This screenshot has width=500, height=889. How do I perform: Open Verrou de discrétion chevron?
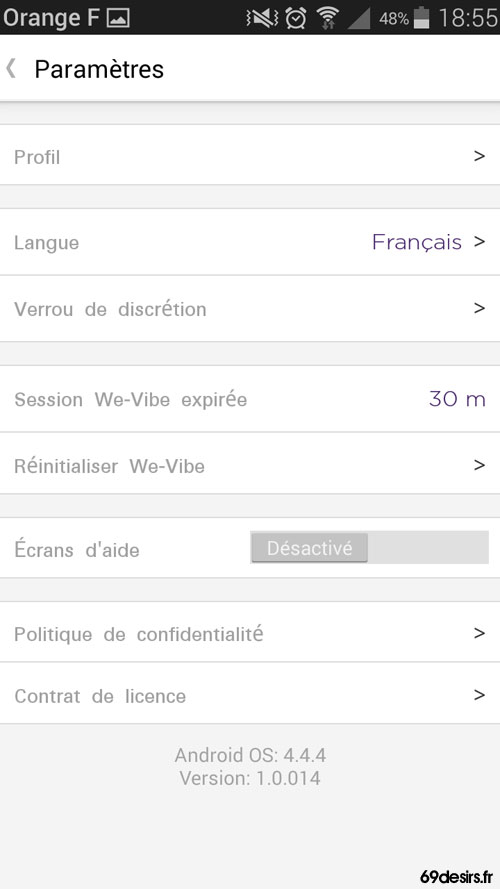point(480,308)
